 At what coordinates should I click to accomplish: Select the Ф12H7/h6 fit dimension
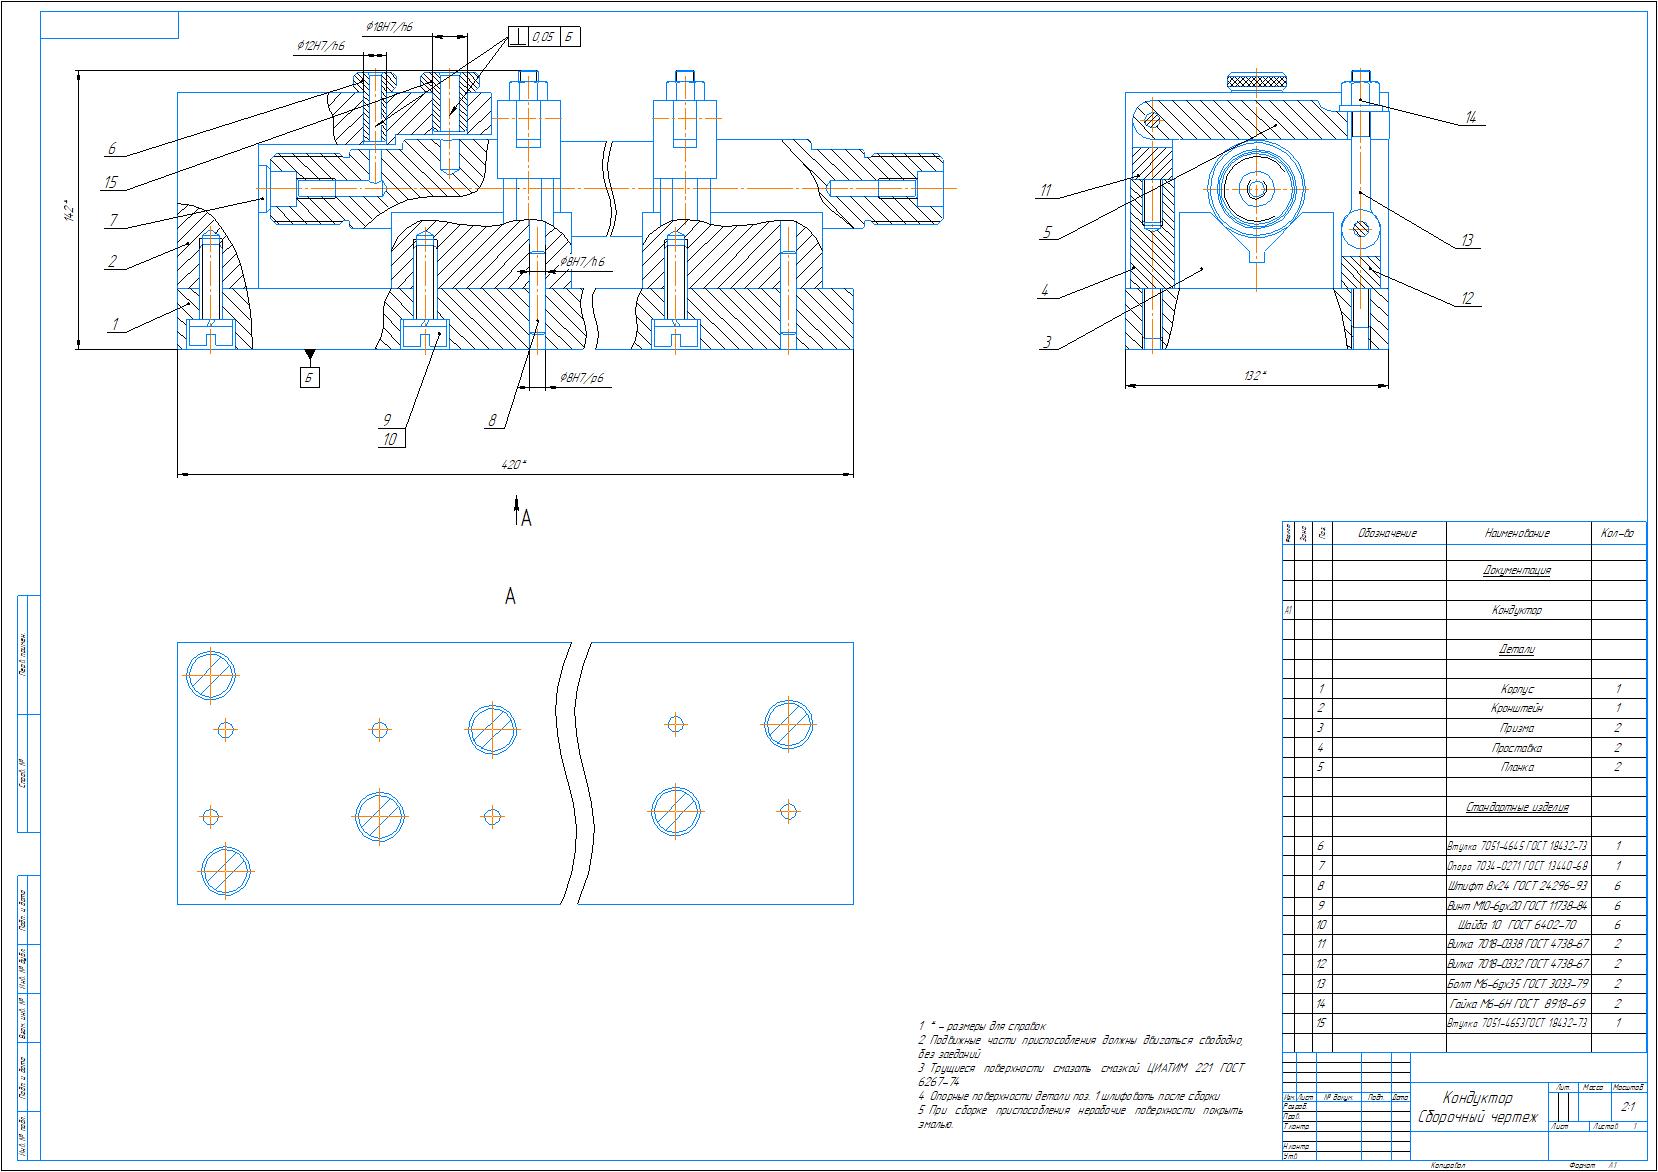click(x=321, y=46)
